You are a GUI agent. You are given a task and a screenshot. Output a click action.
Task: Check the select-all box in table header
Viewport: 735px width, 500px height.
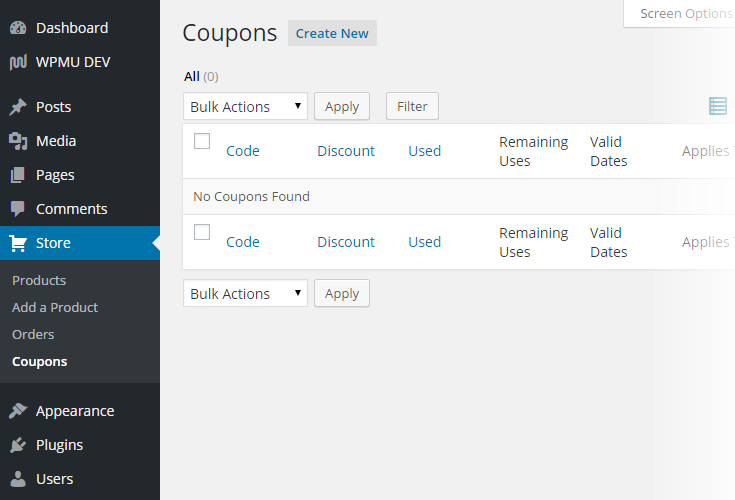click(x=202, y=141)
